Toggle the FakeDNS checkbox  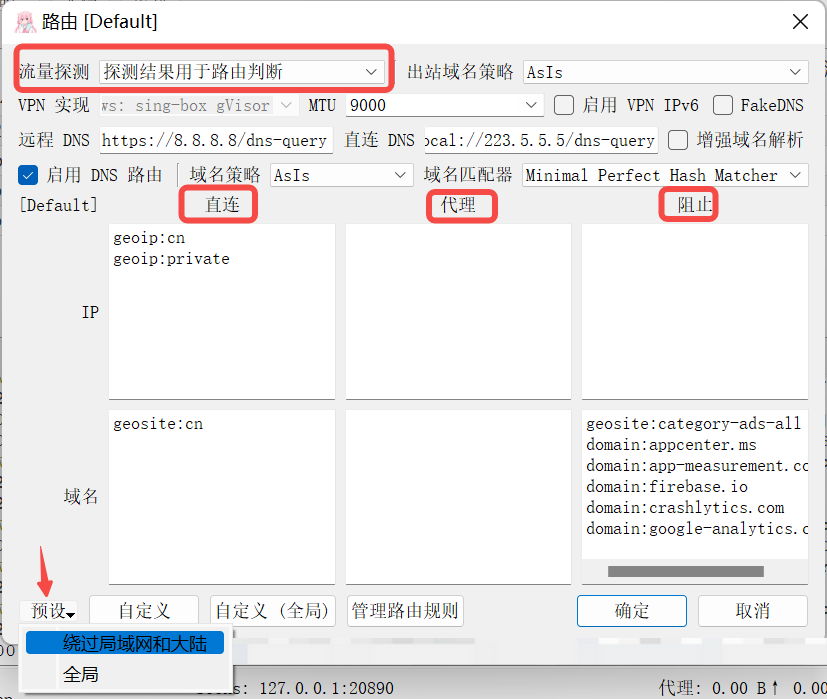click(x=722, y=105)
